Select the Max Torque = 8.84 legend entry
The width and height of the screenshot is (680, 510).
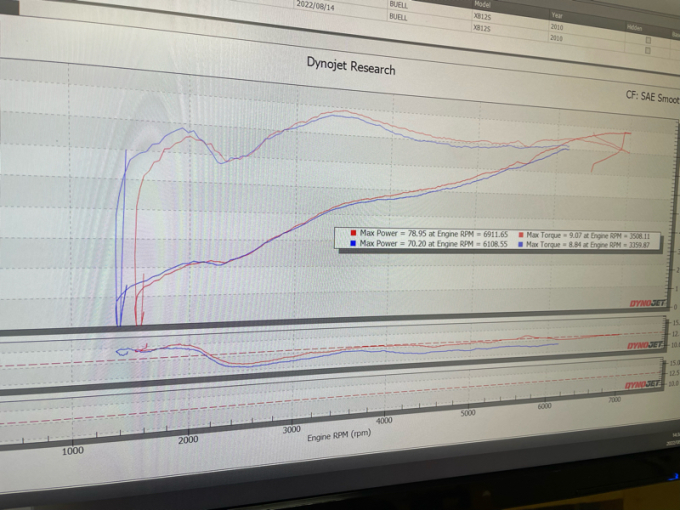point(588,245)
